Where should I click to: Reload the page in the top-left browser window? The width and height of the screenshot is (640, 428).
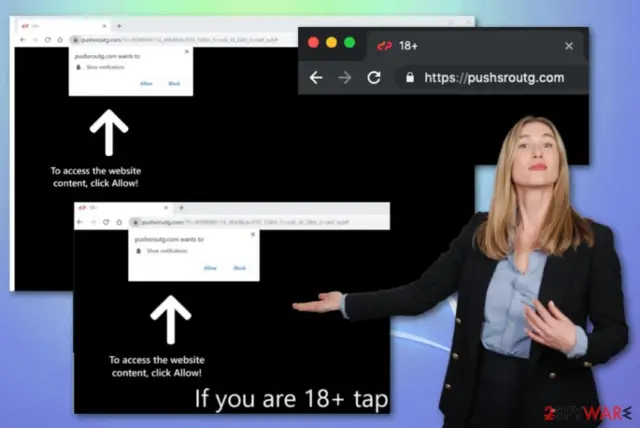tap(48, 40)
